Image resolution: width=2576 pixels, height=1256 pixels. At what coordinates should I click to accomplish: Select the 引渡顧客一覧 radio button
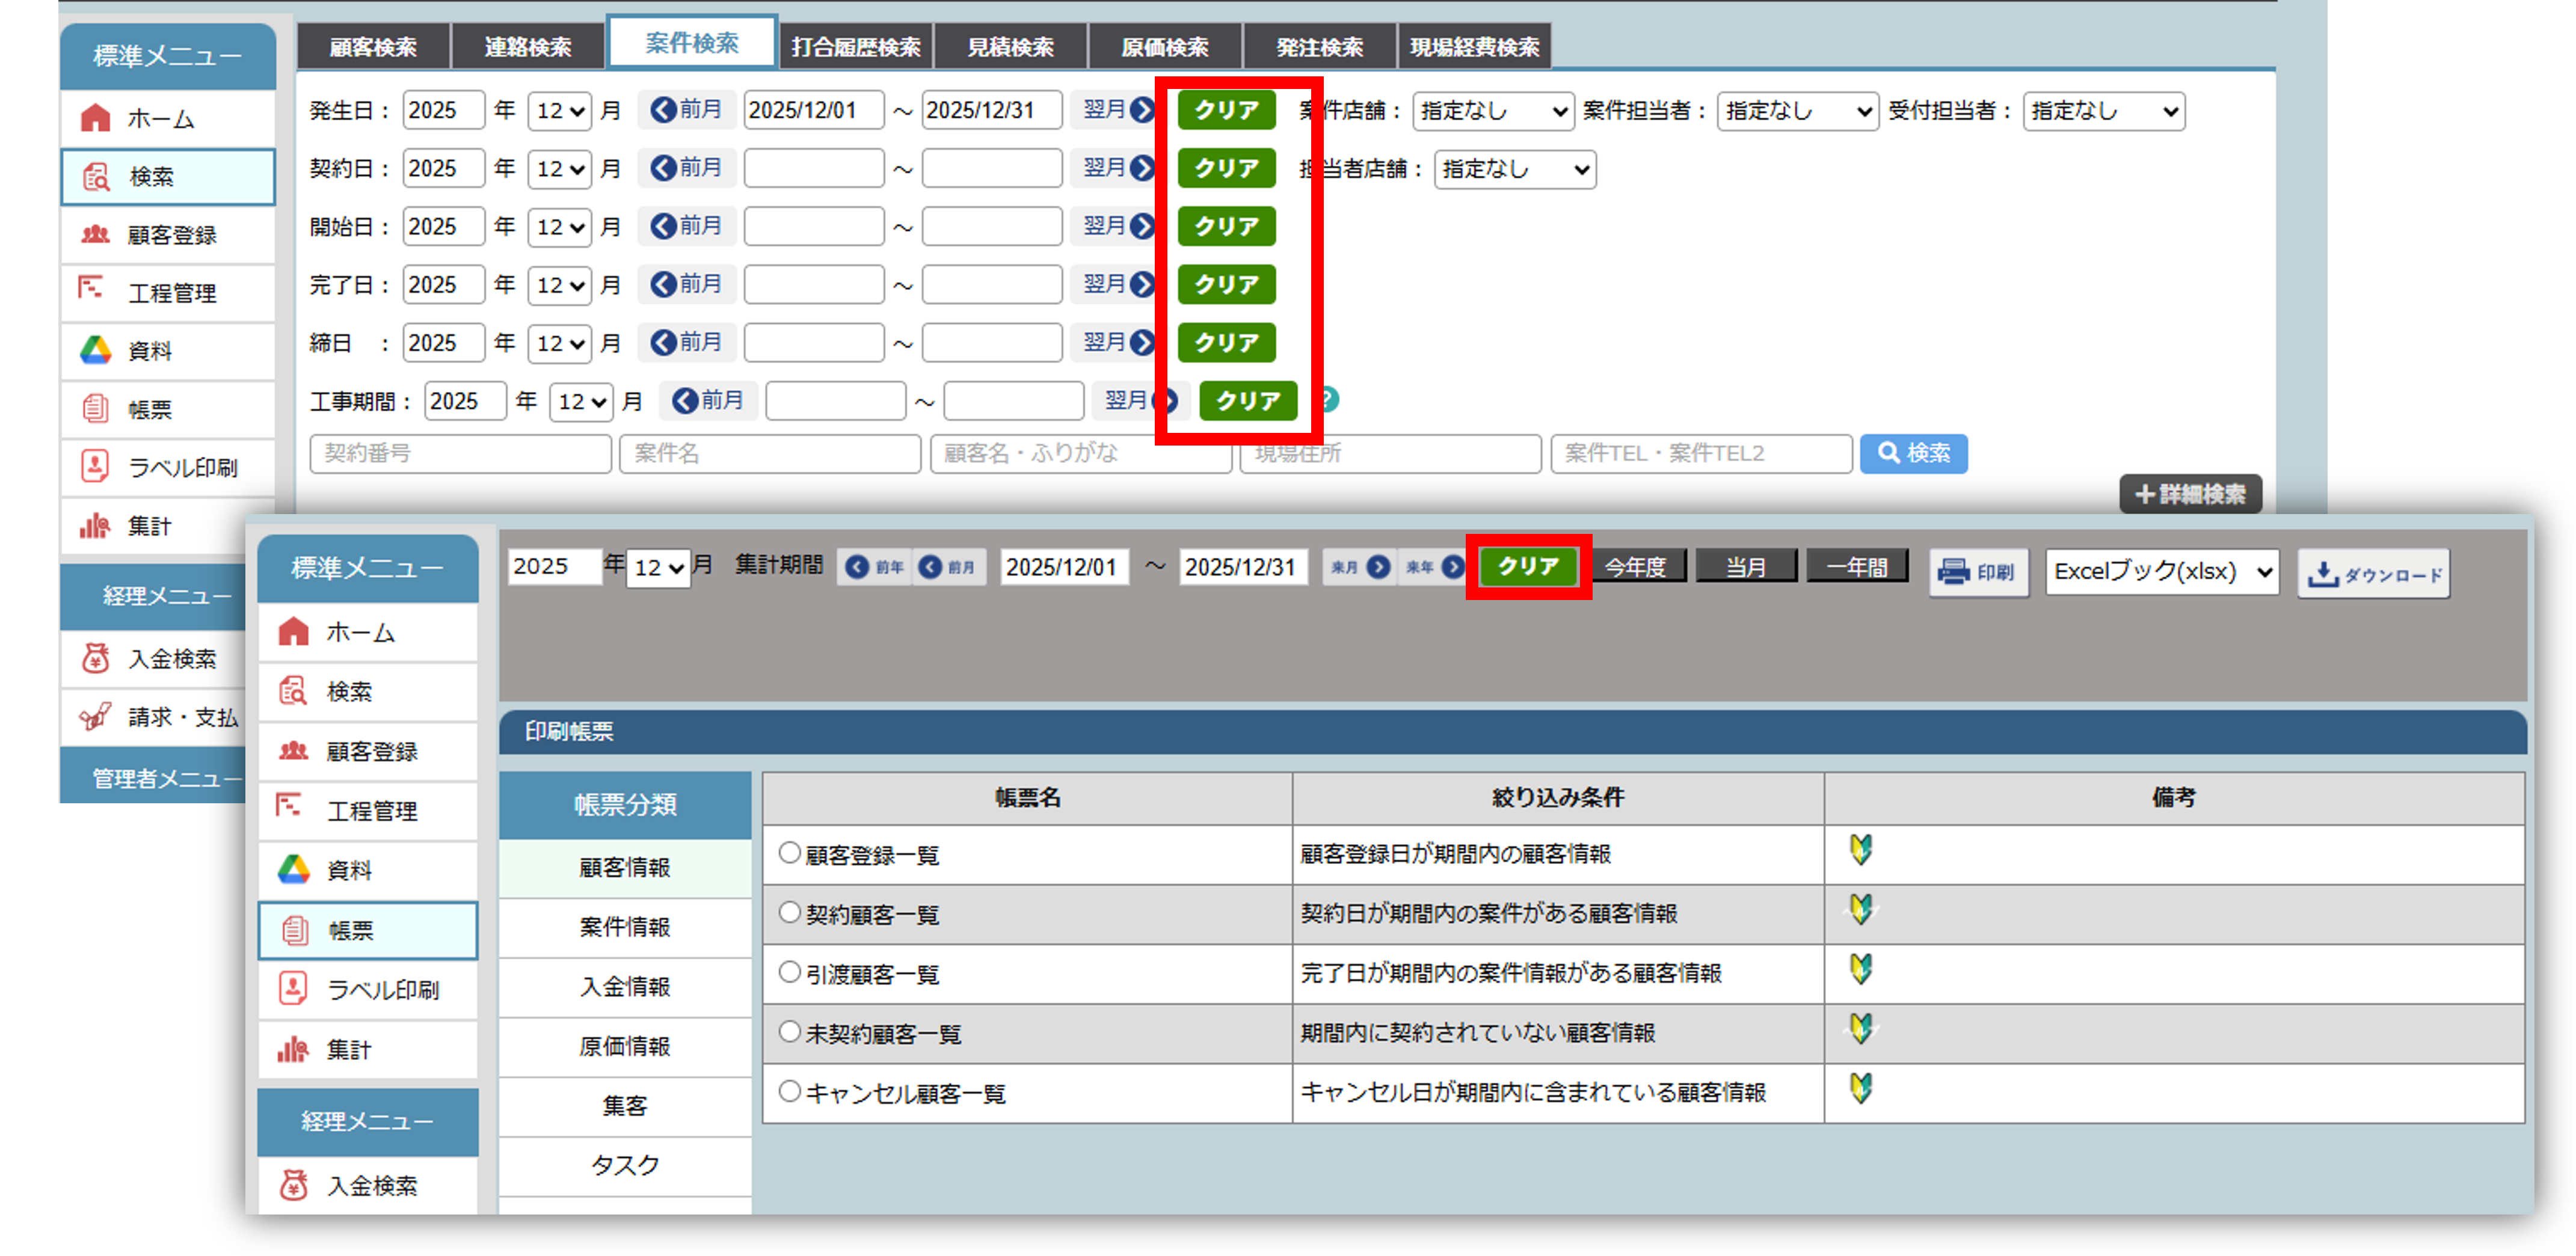789,972
